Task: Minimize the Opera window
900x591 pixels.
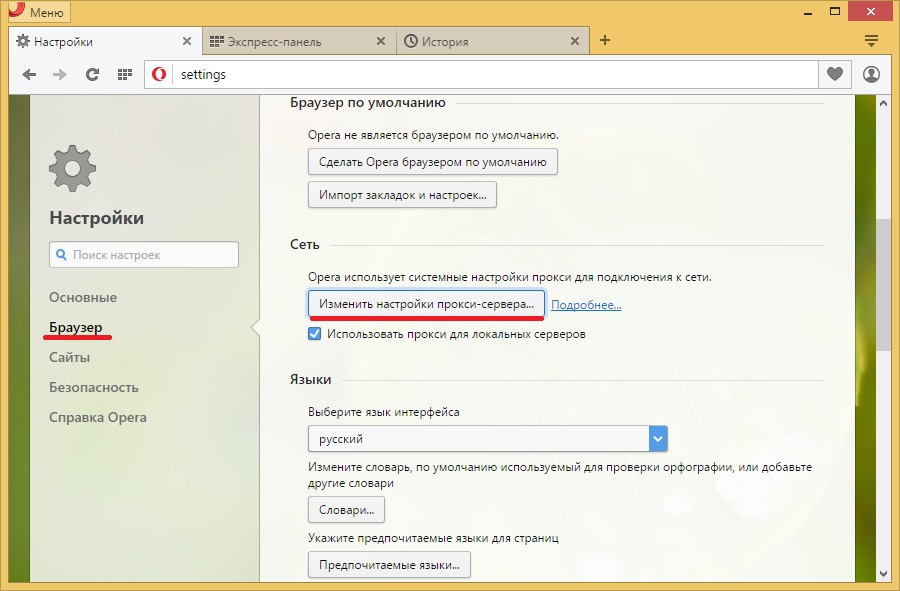Action: coord(808,12)
